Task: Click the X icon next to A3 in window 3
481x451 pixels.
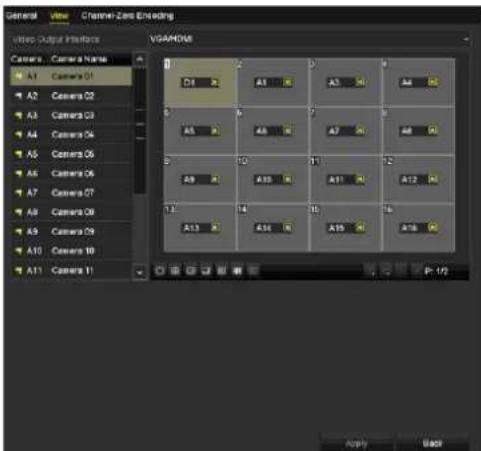Action: 360,82
